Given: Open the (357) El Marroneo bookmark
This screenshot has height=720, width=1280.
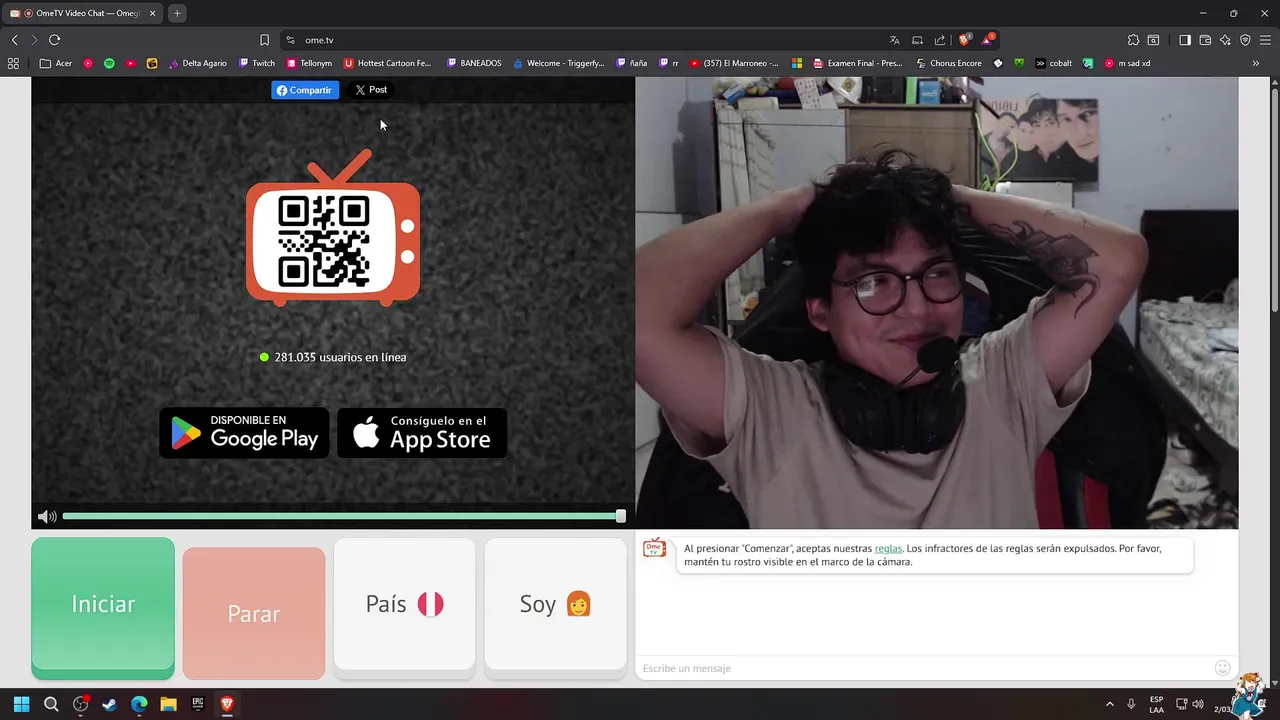Looking at the screenshot, I should tap(735, 63).
